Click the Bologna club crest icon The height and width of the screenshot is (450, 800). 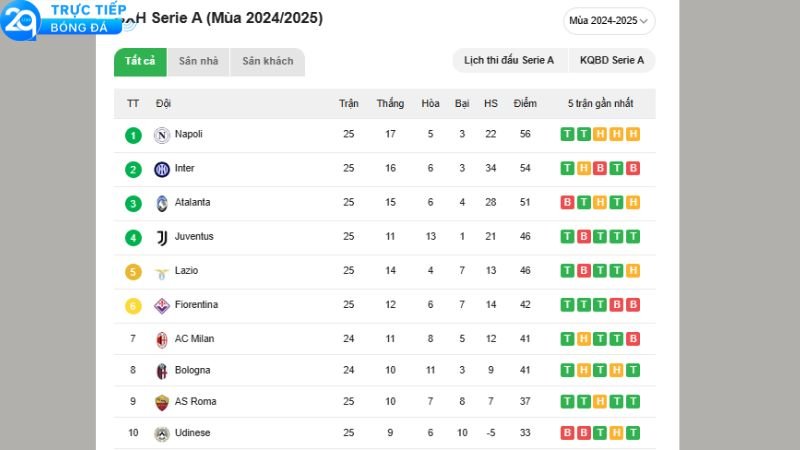(x=162, y=371)
